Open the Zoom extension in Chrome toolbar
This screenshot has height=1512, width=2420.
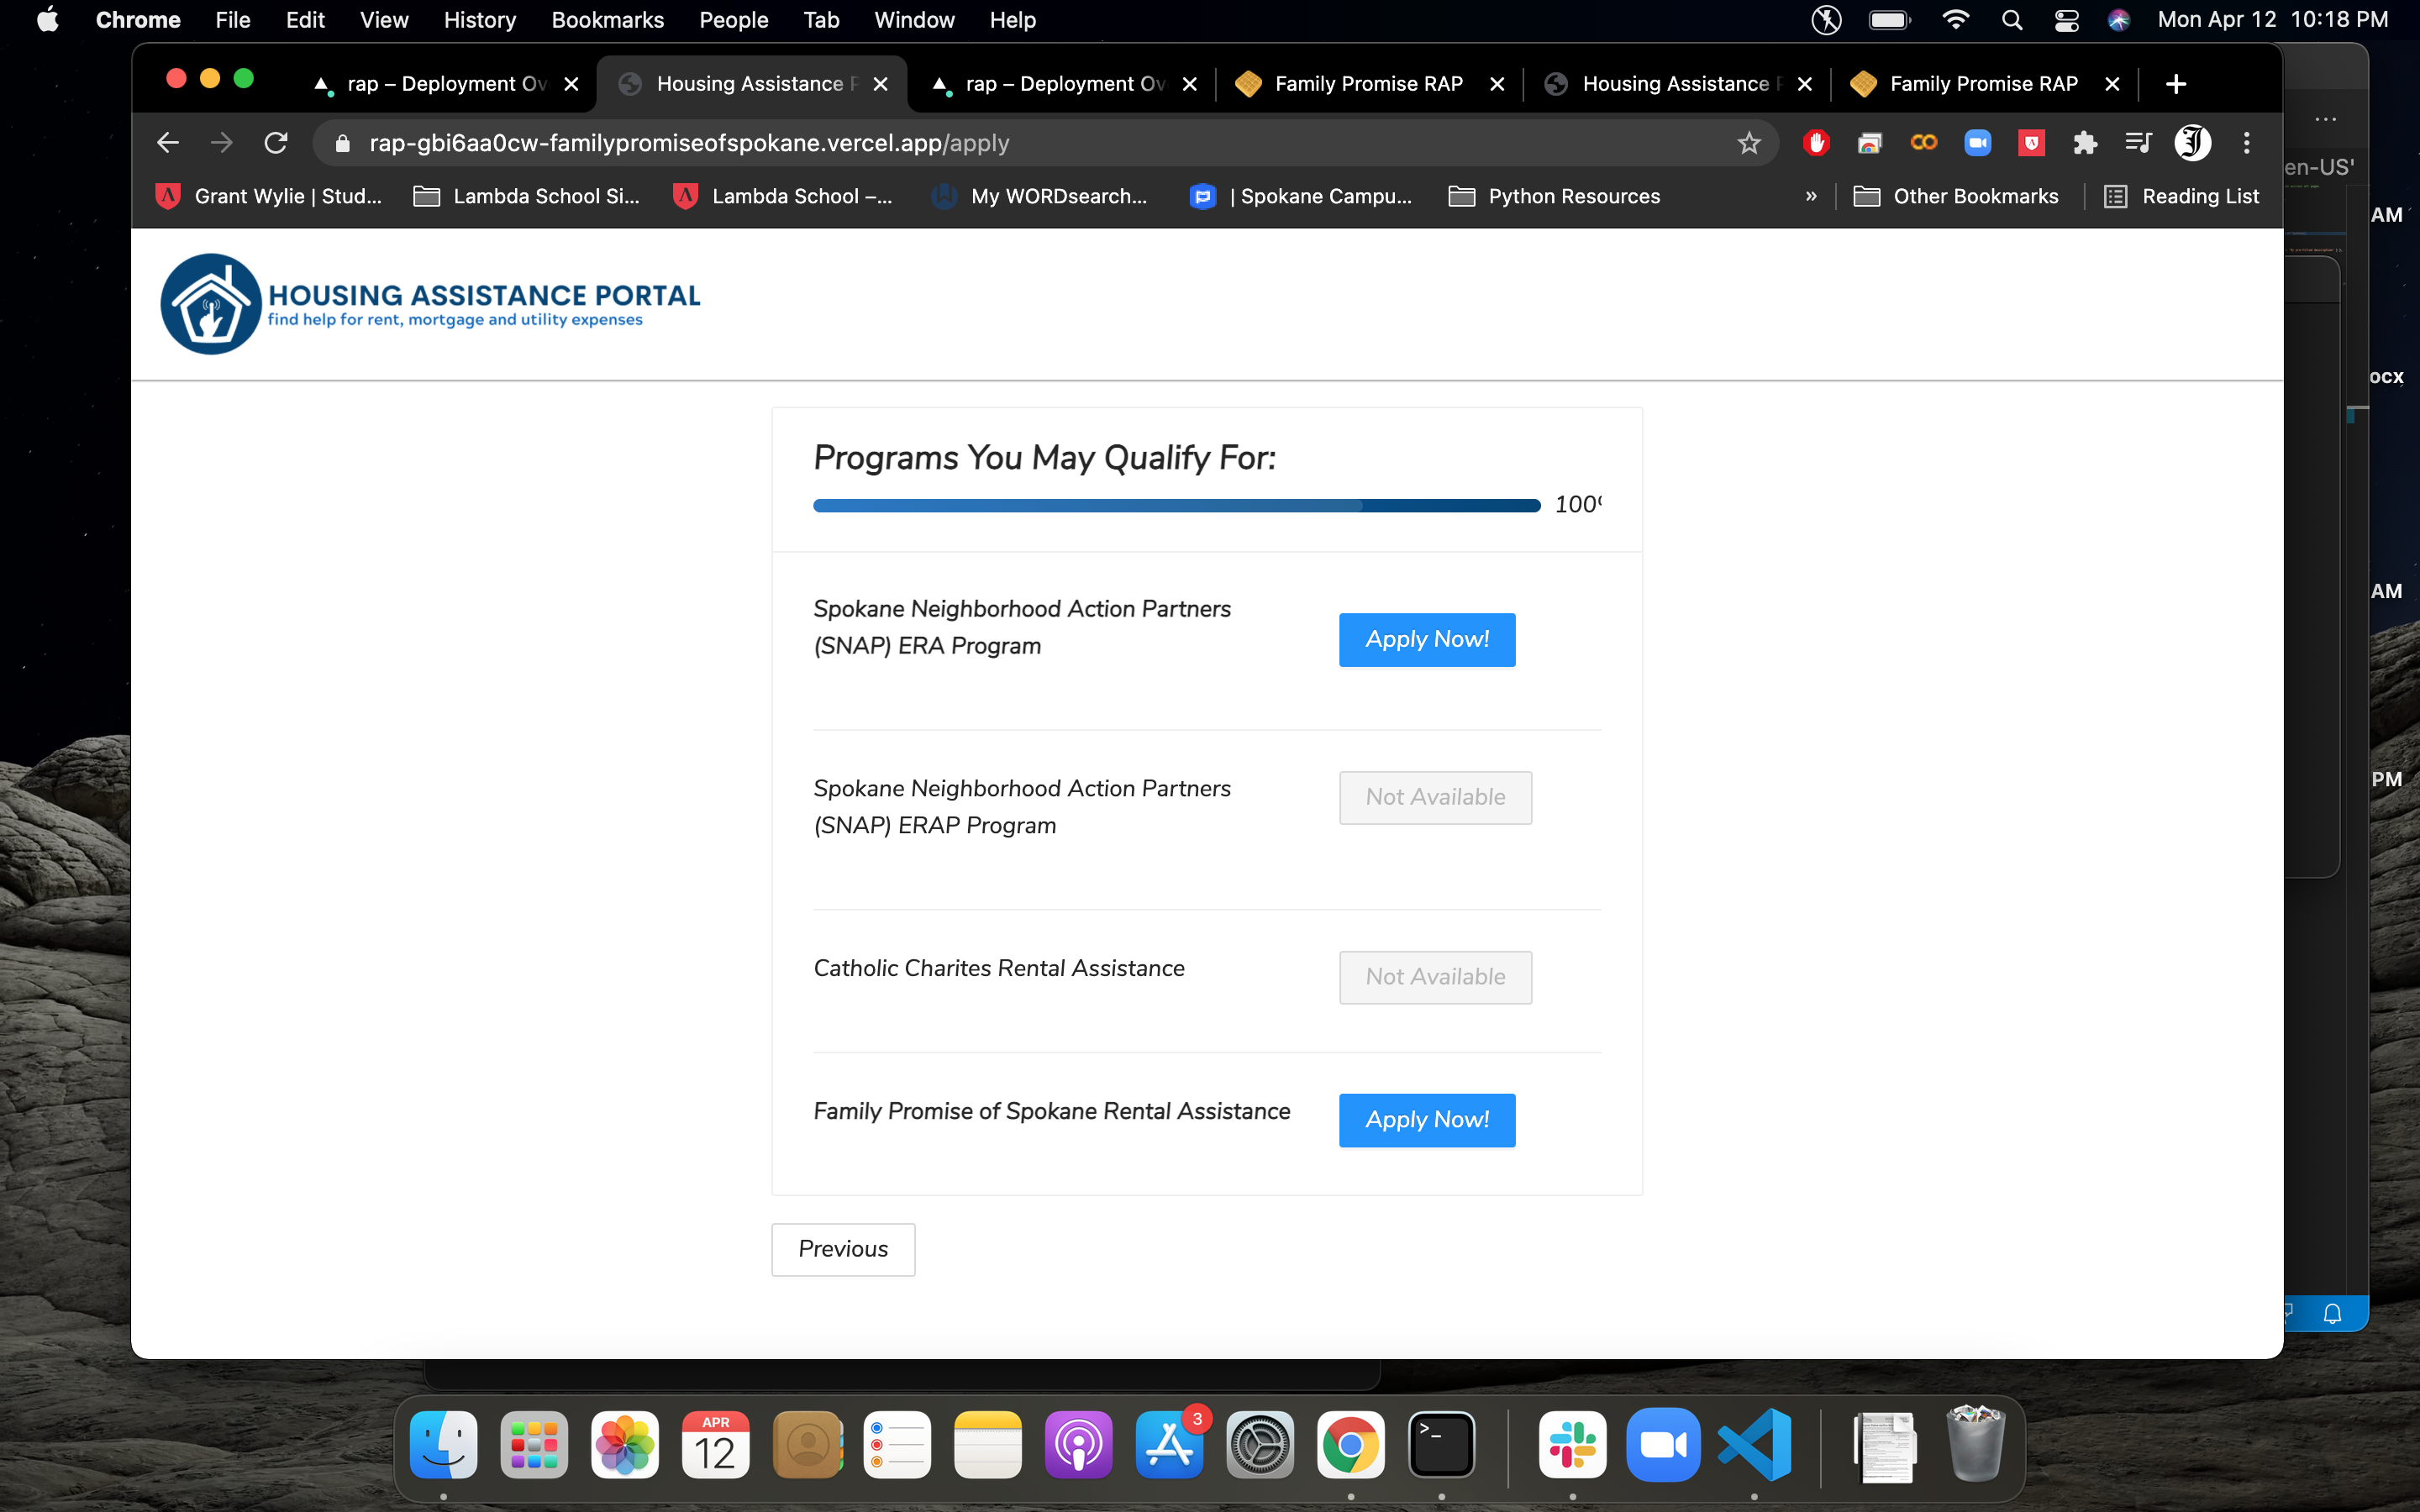[x=1977, y=143]
